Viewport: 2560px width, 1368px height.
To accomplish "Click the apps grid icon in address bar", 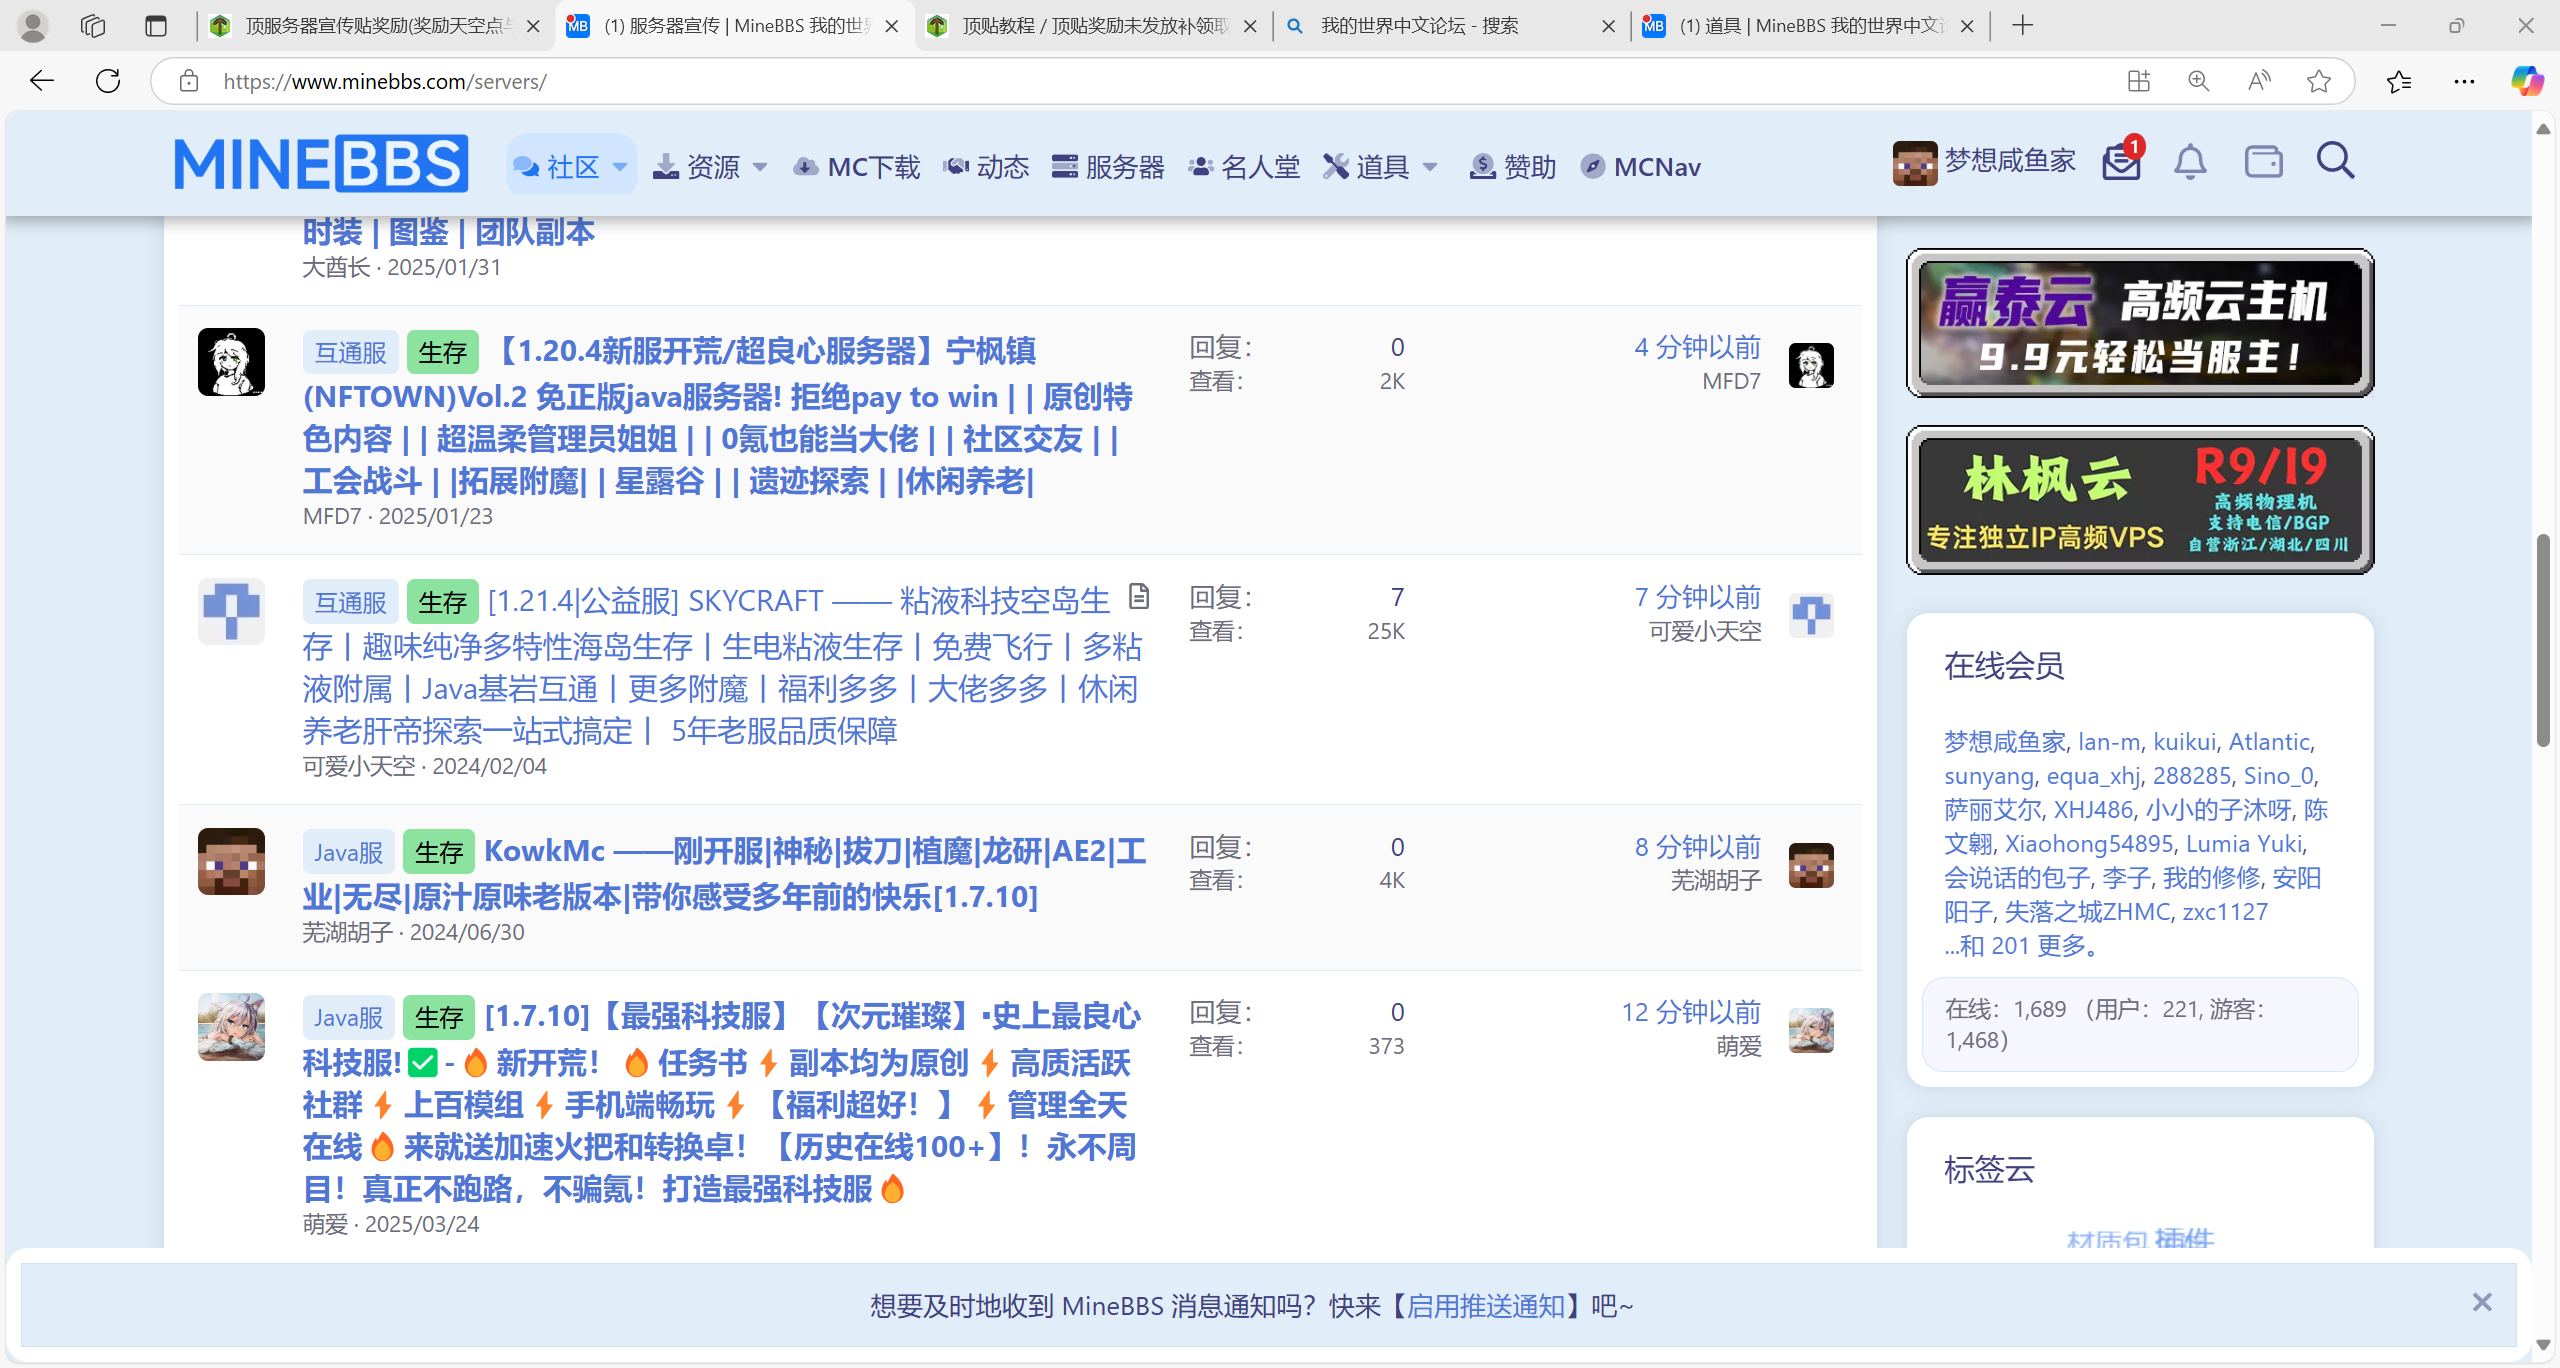I will click(x=2139, y=81).
